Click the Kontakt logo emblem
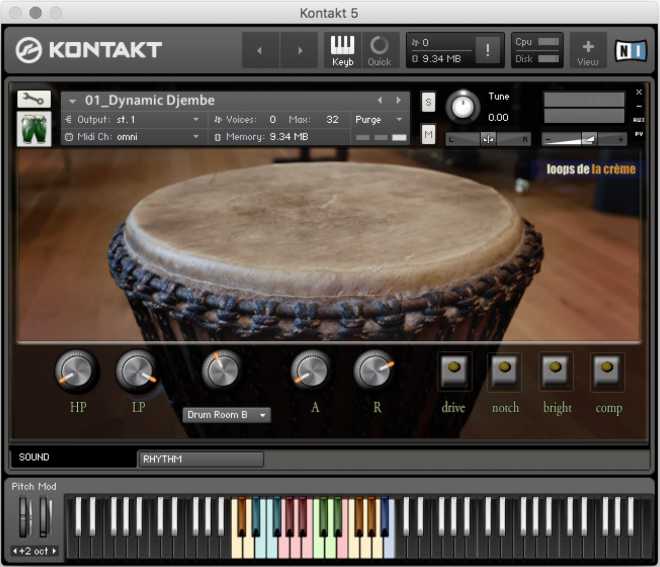Screen dimensions: 660x567 point(29,50)
